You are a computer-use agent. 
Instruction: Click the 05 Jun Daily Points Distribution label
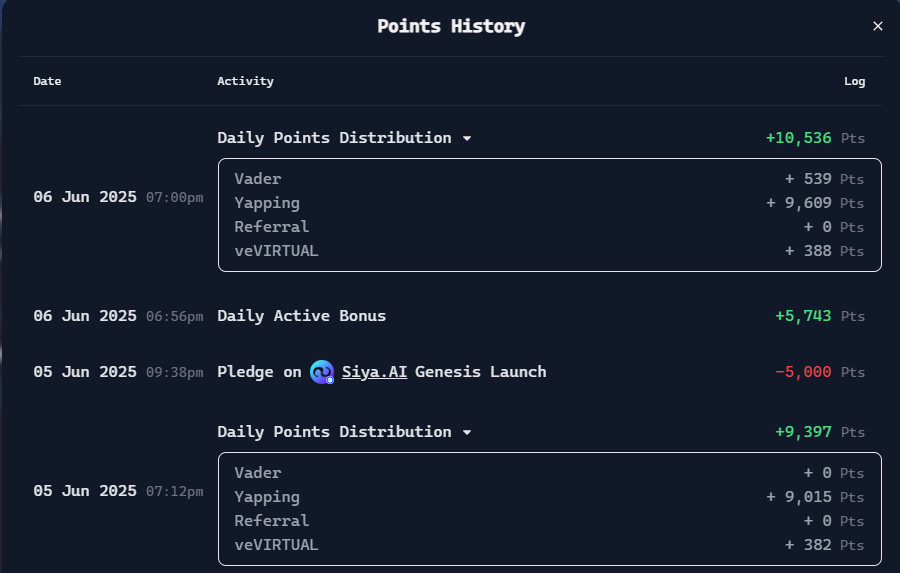[x=334, y=432]
